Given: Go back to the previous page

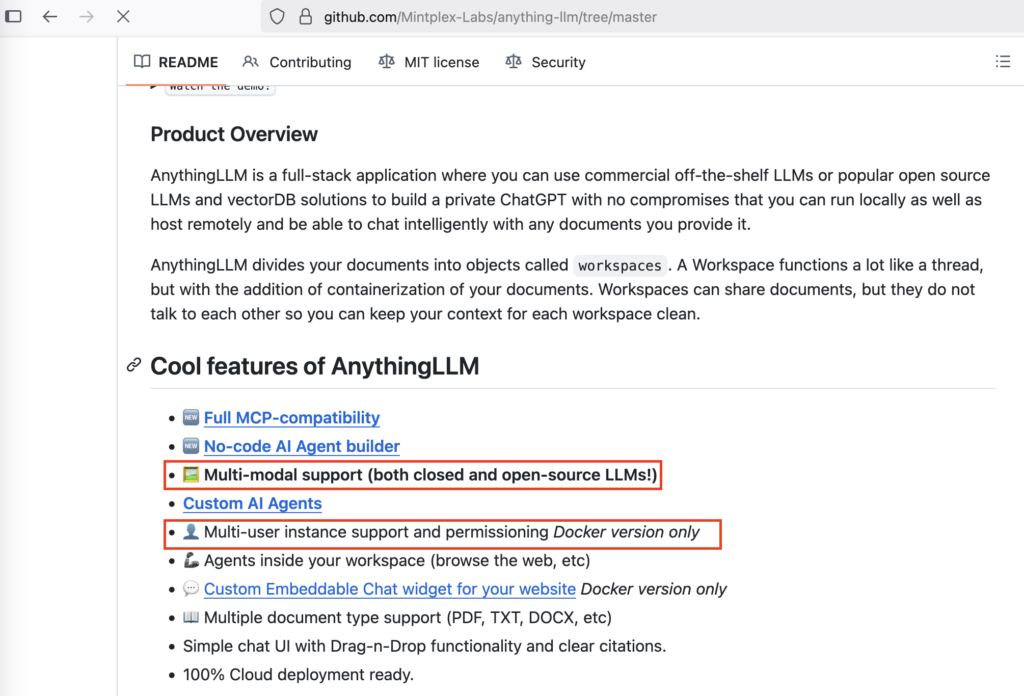Looking at the screenshot, I should pyautogui.click(x=50, y=16).
